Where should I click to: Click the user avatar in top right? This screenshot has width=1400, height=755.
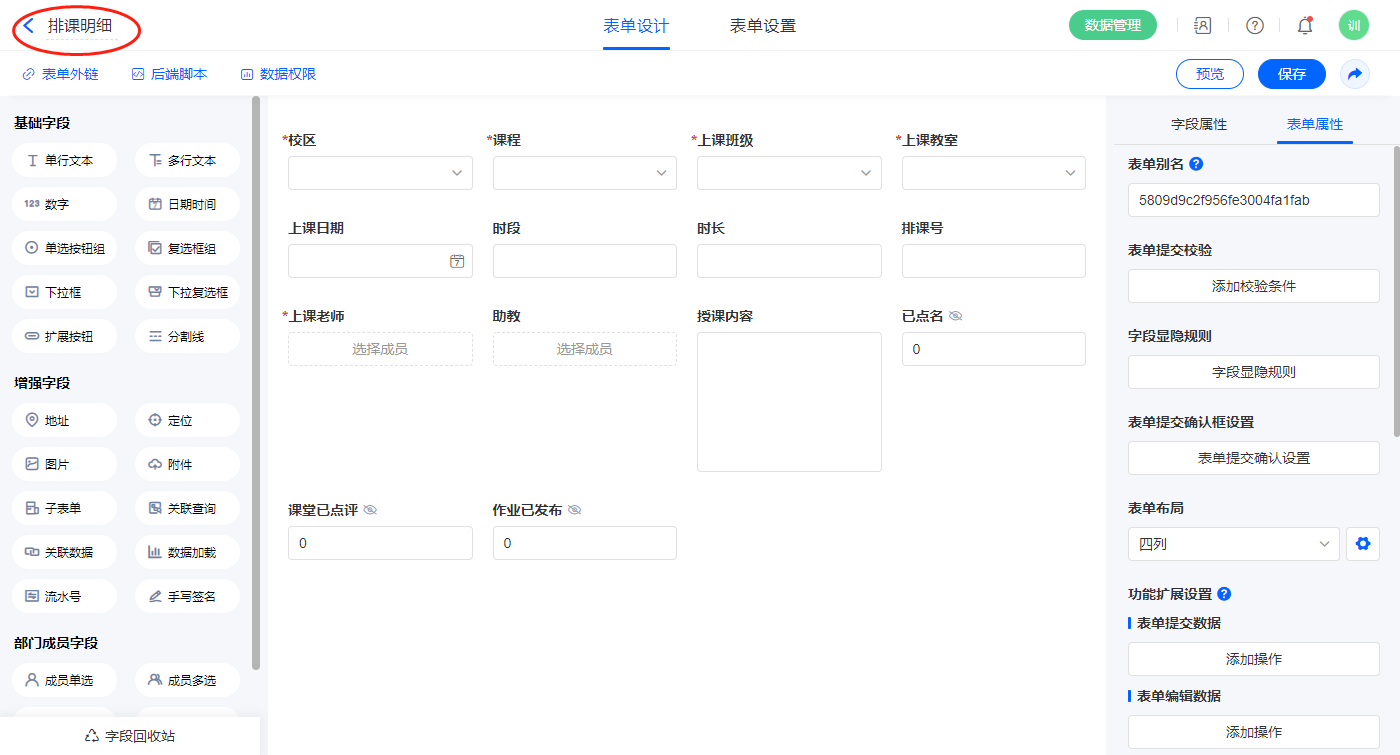pos(1353,26)
